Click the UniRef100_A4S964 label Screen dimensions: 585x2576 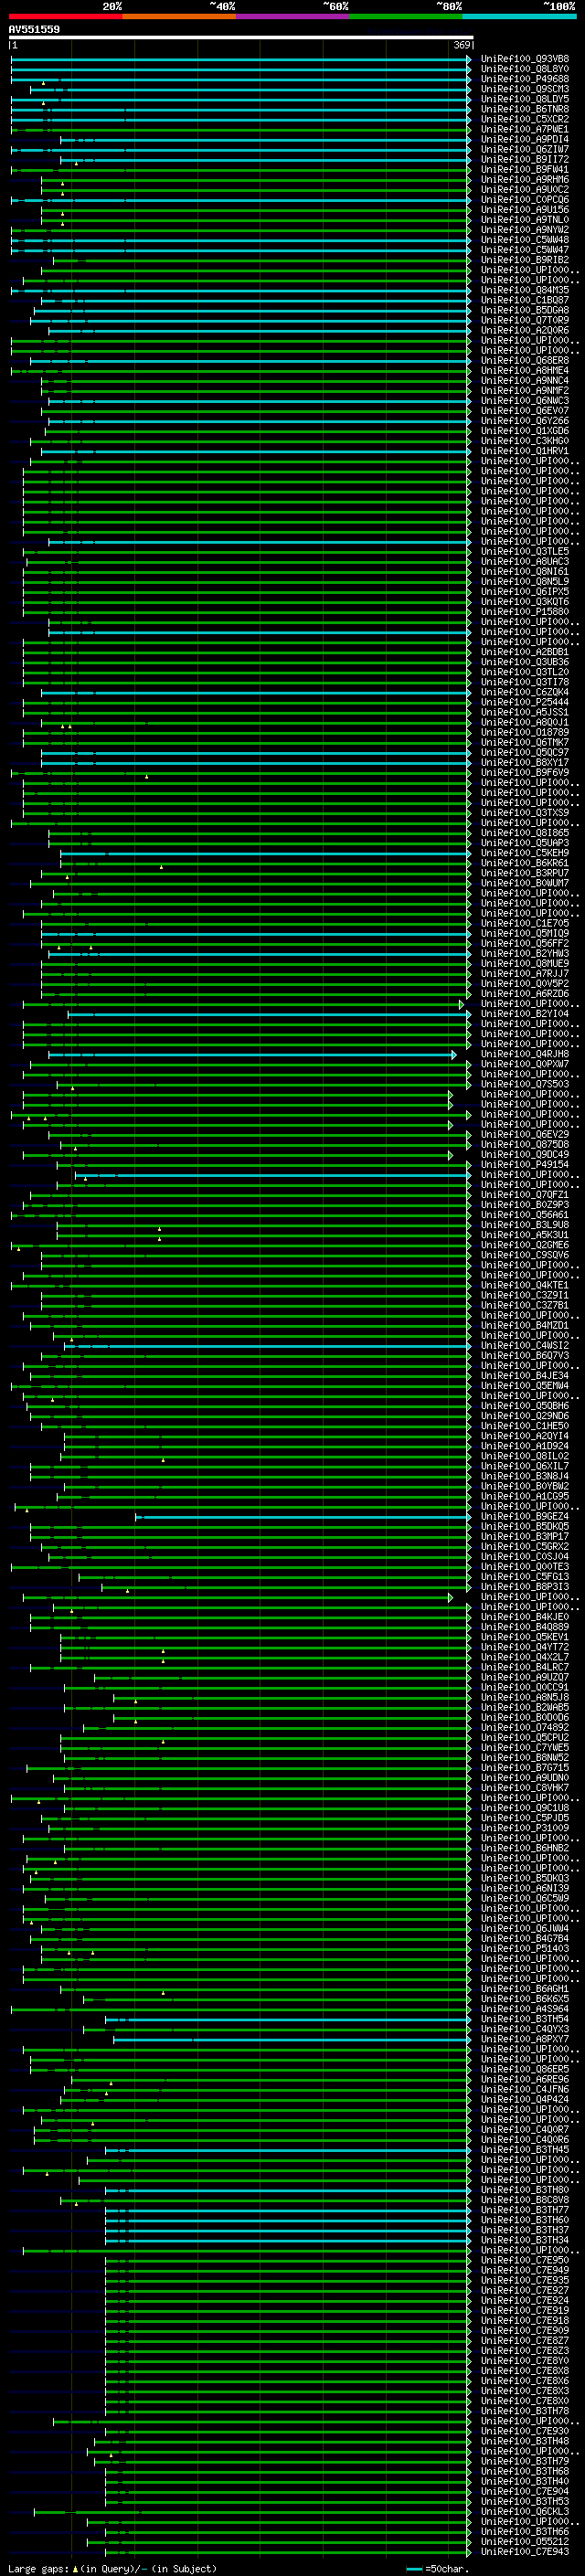click(525, 2009)
